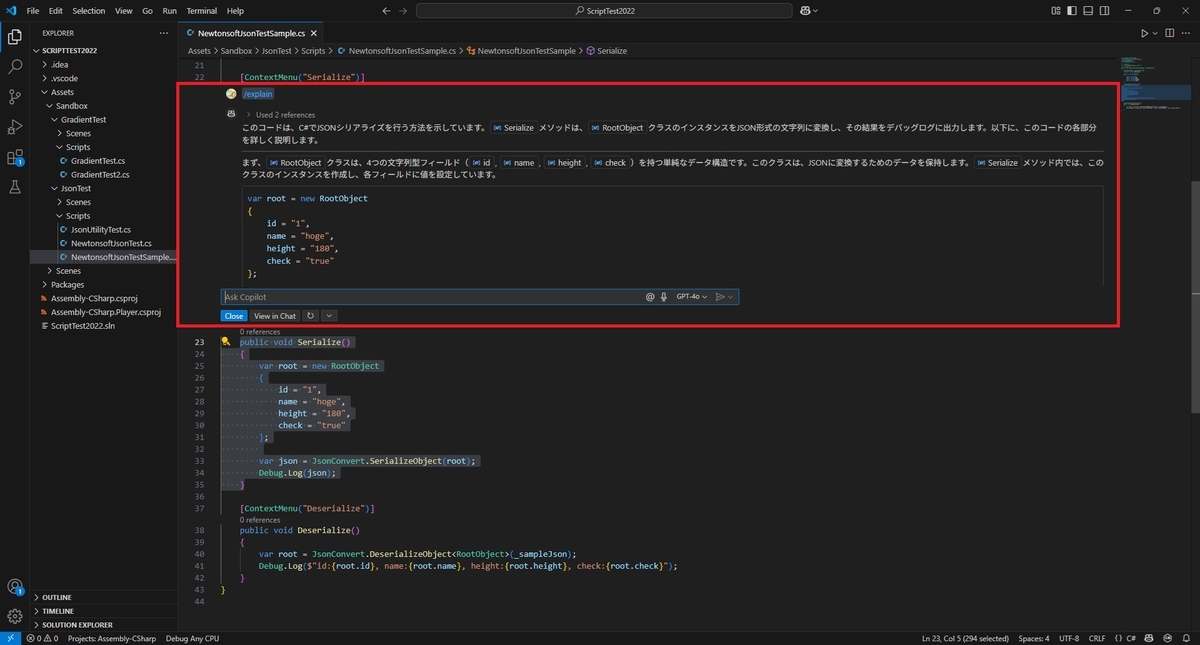Click CRLF line ending in status bar

(1097, 638)
